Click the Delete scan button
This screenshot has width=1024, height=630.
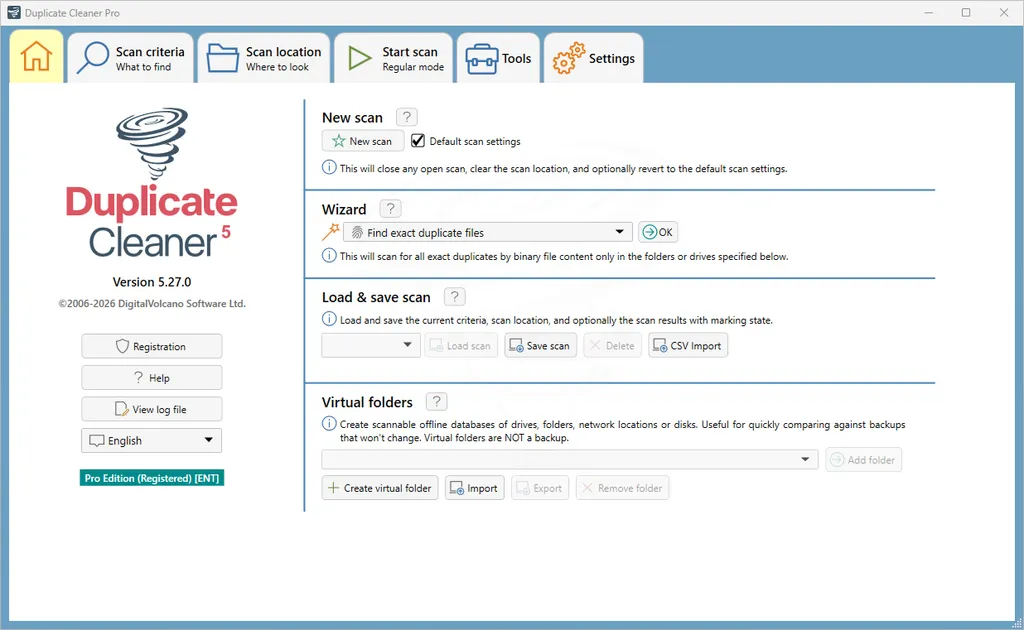(613, 345)
